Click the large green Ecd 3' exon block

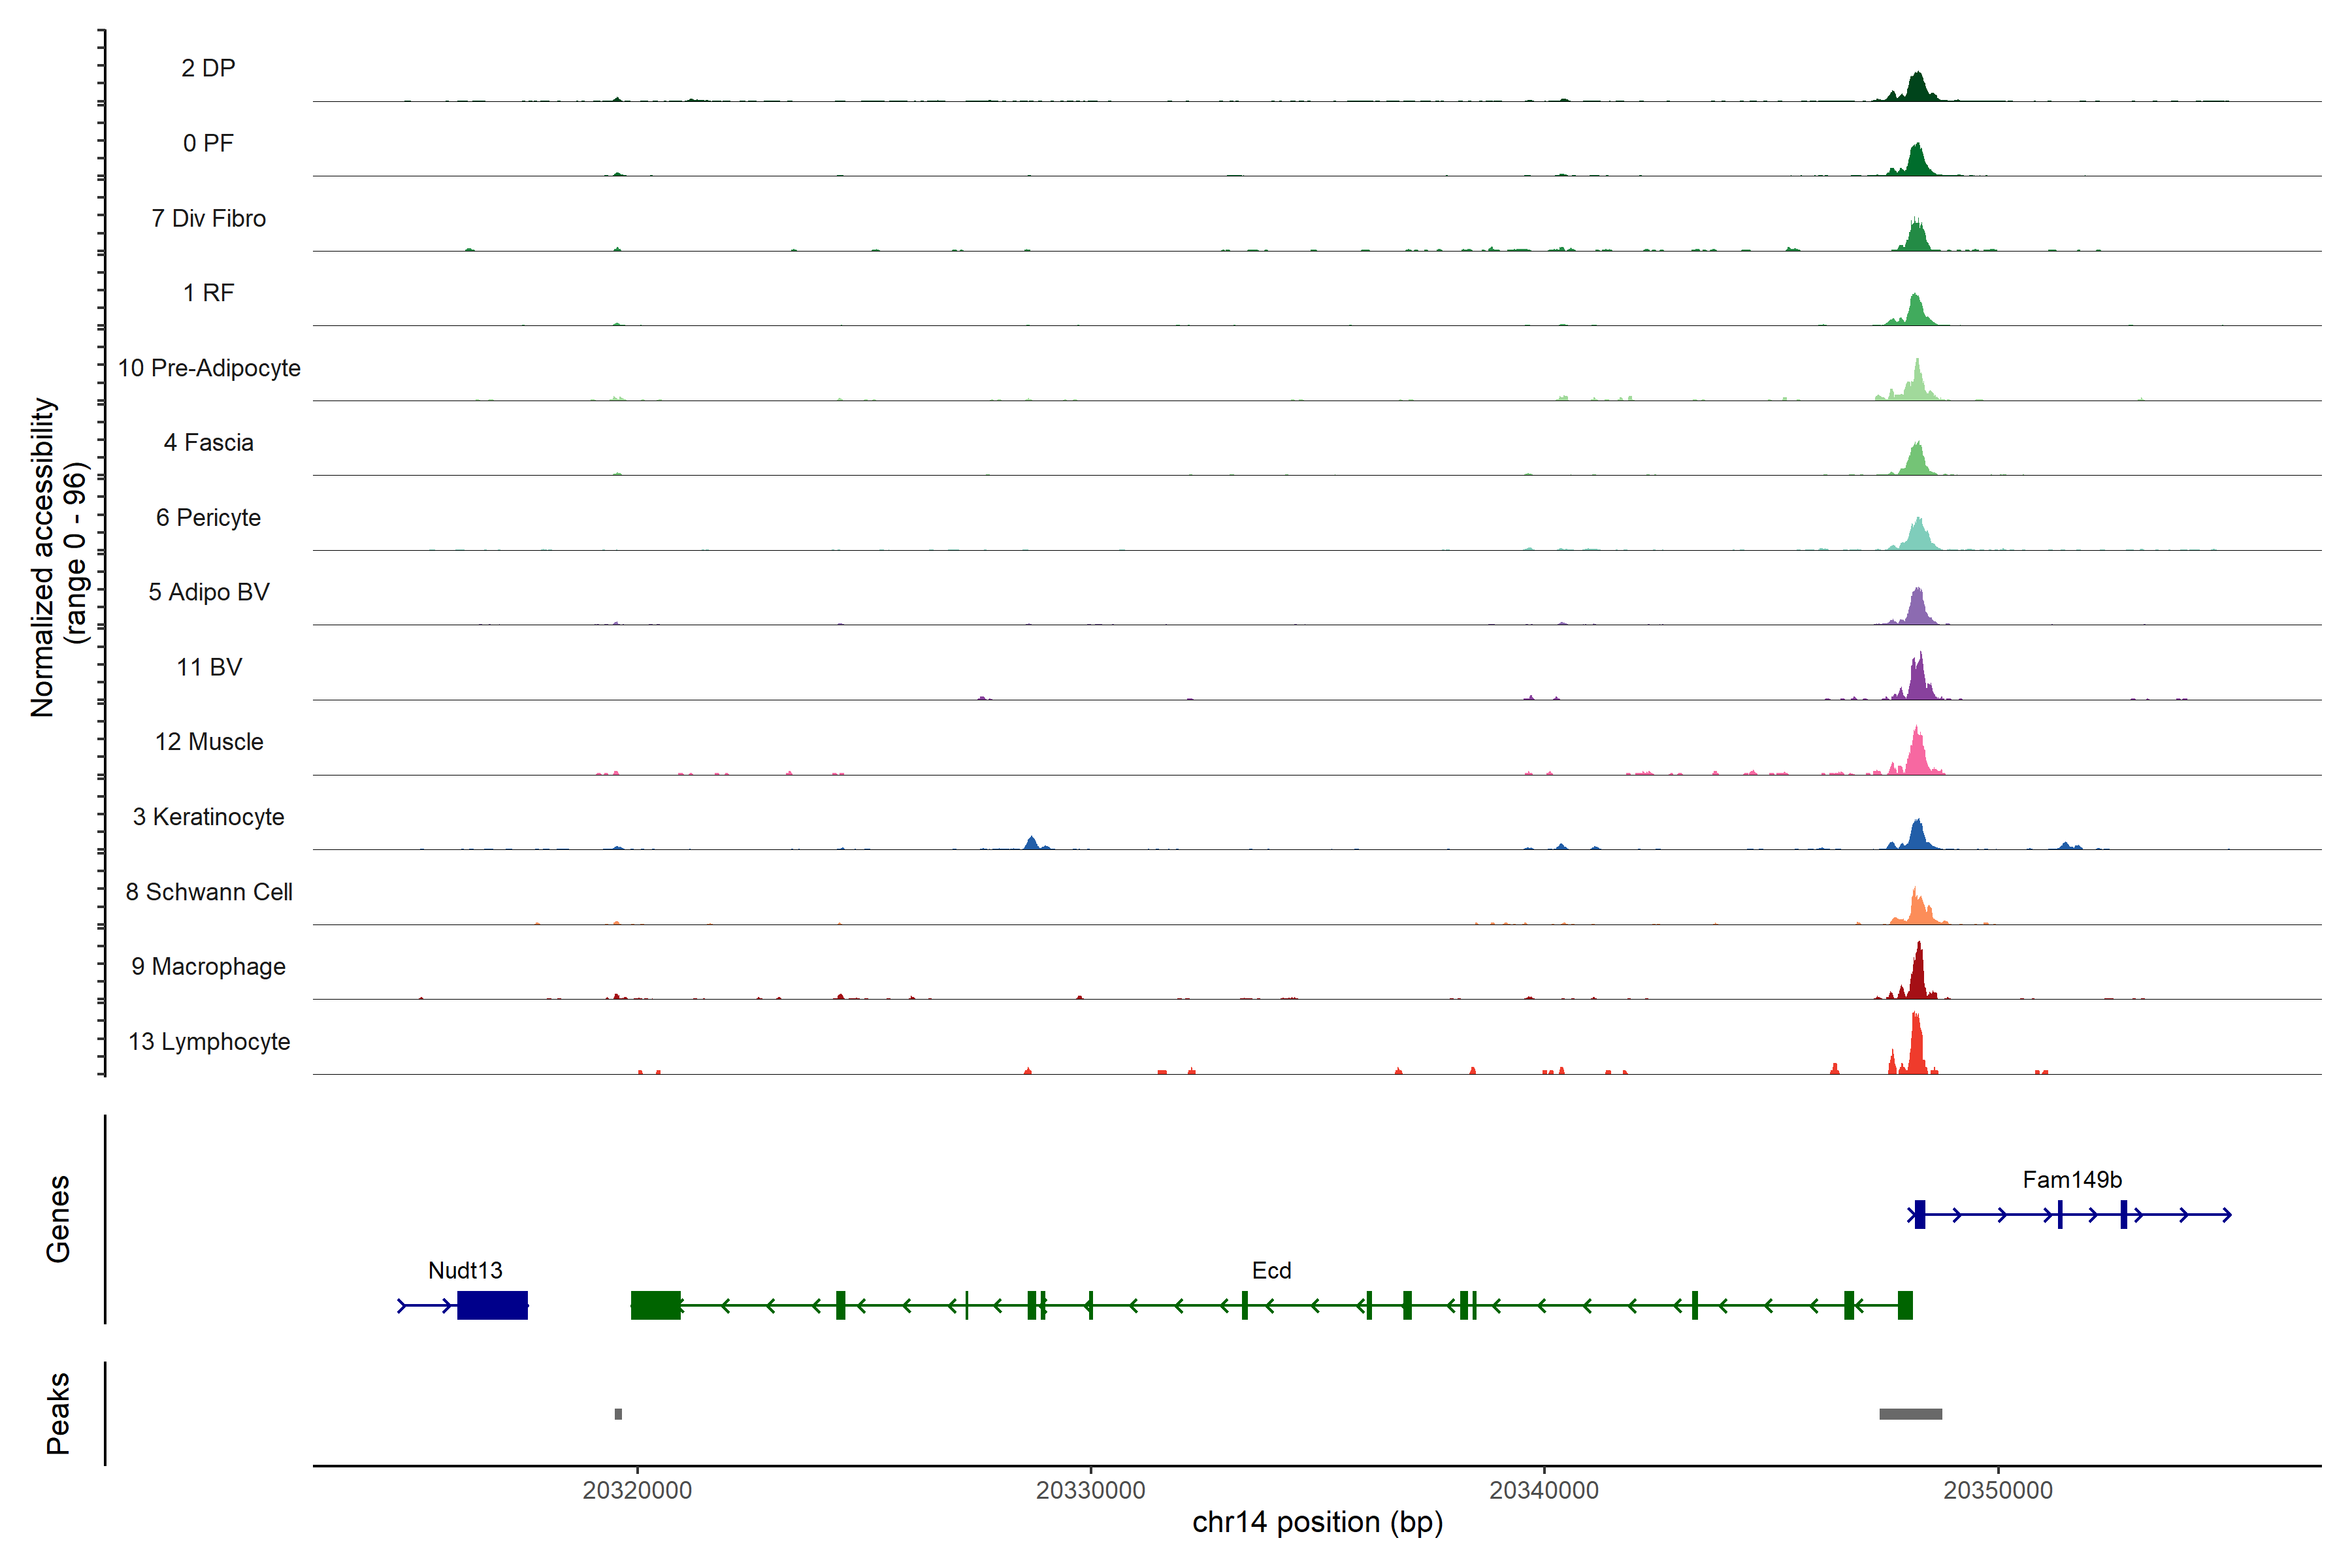click(x=656, y=1305)
